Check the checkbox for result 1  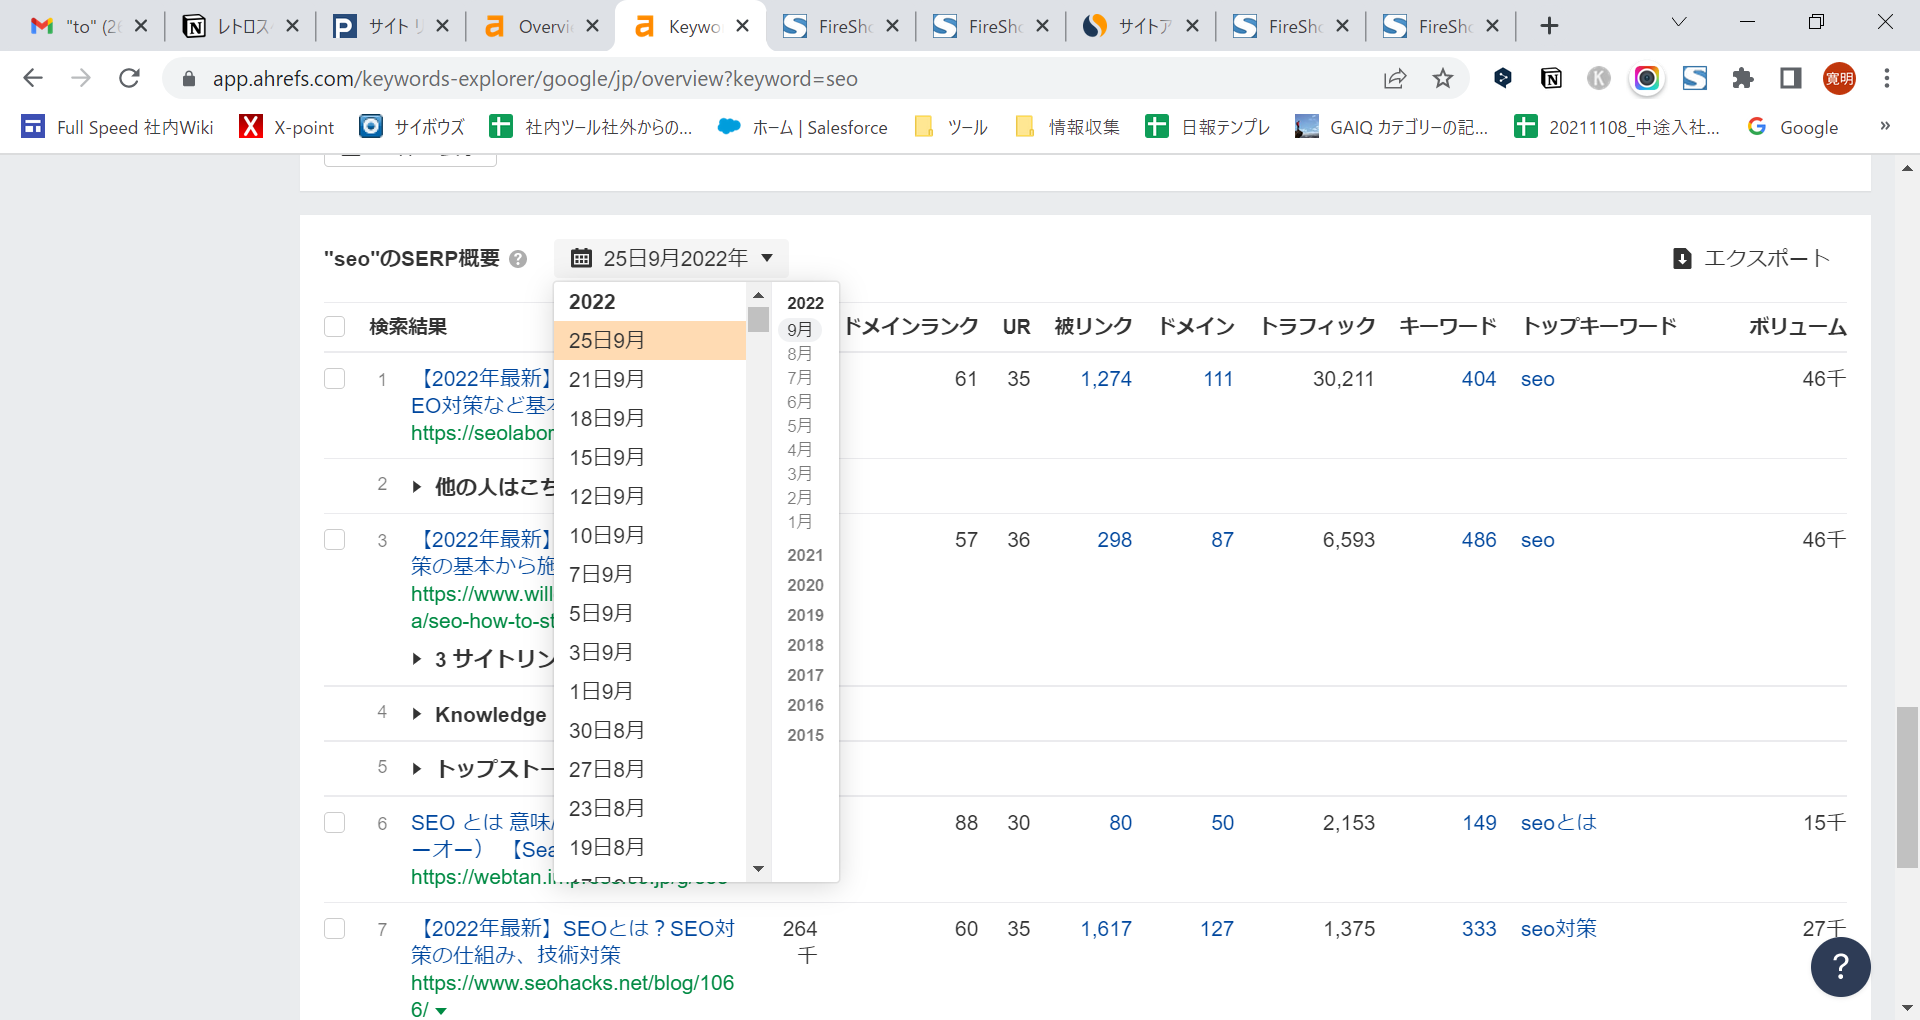point(335,379)
